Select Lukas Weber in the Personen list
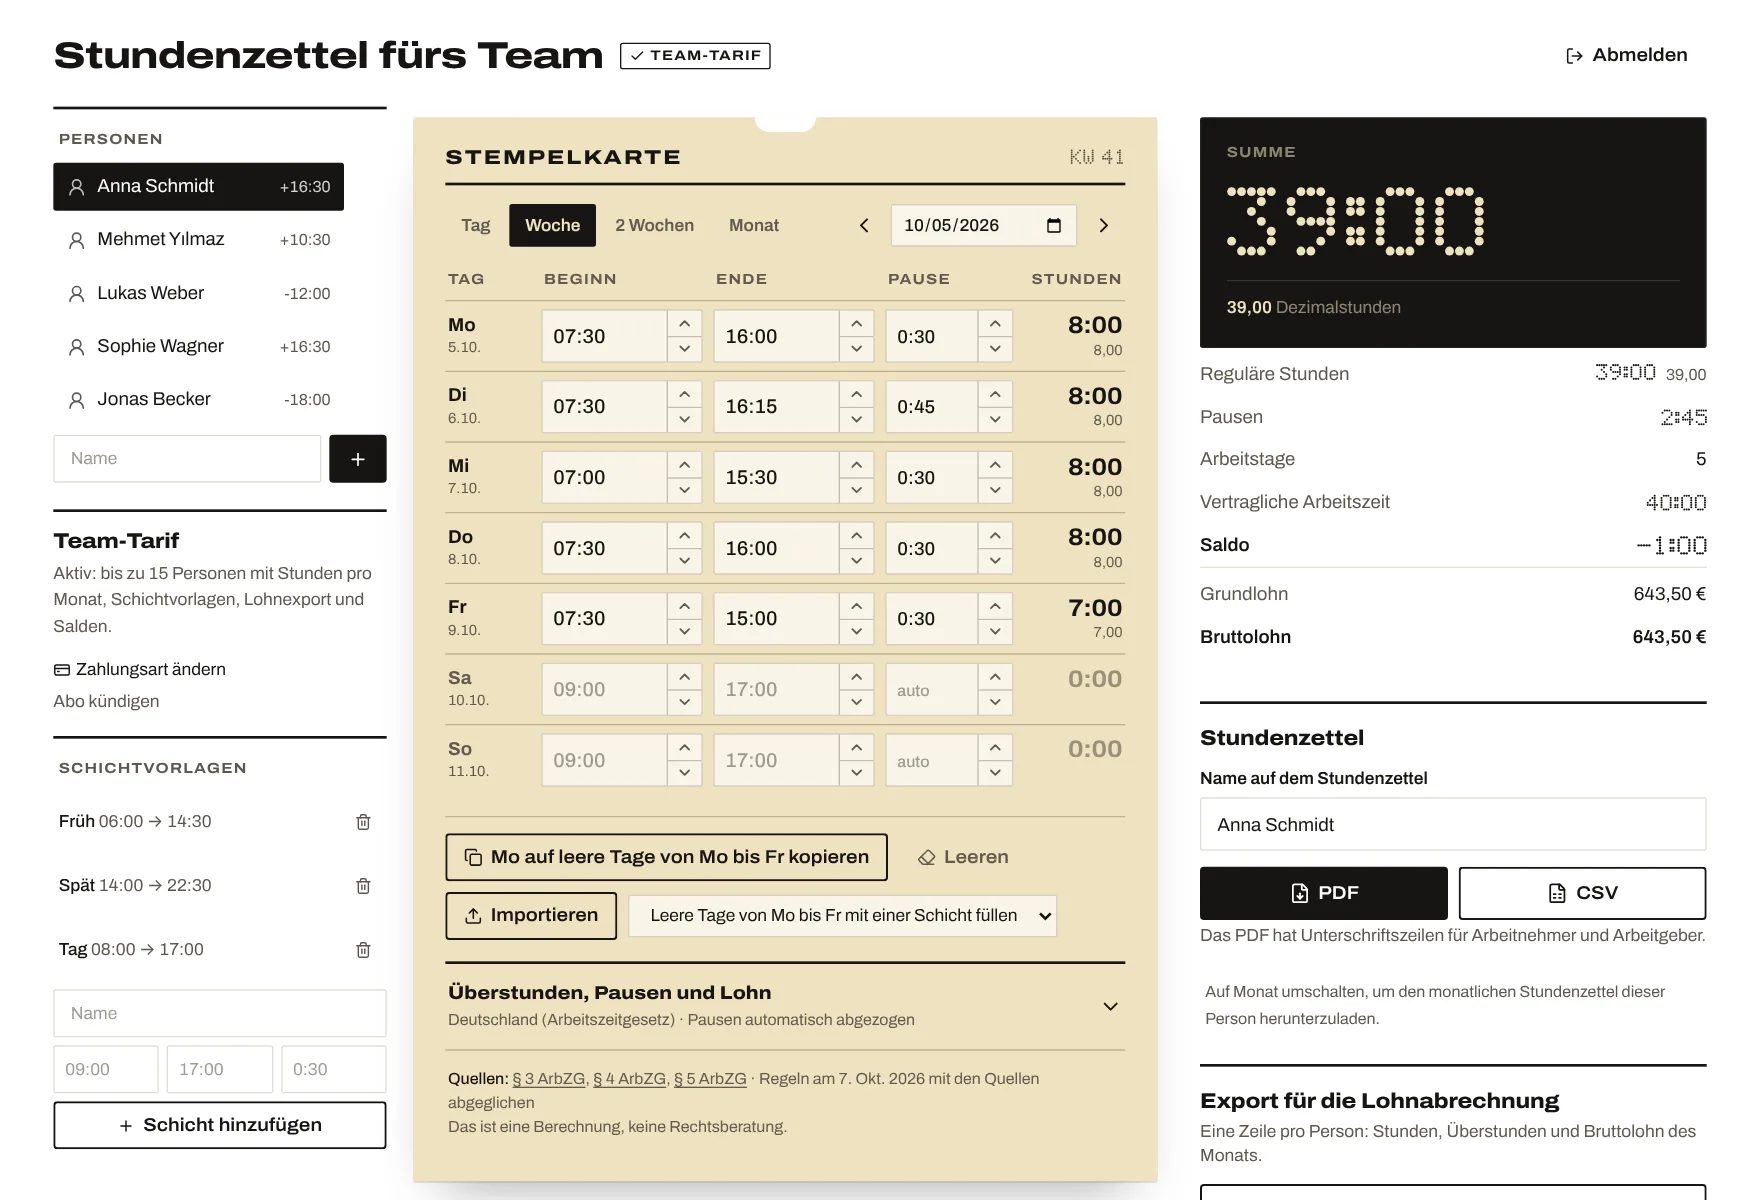 (198, 294)
